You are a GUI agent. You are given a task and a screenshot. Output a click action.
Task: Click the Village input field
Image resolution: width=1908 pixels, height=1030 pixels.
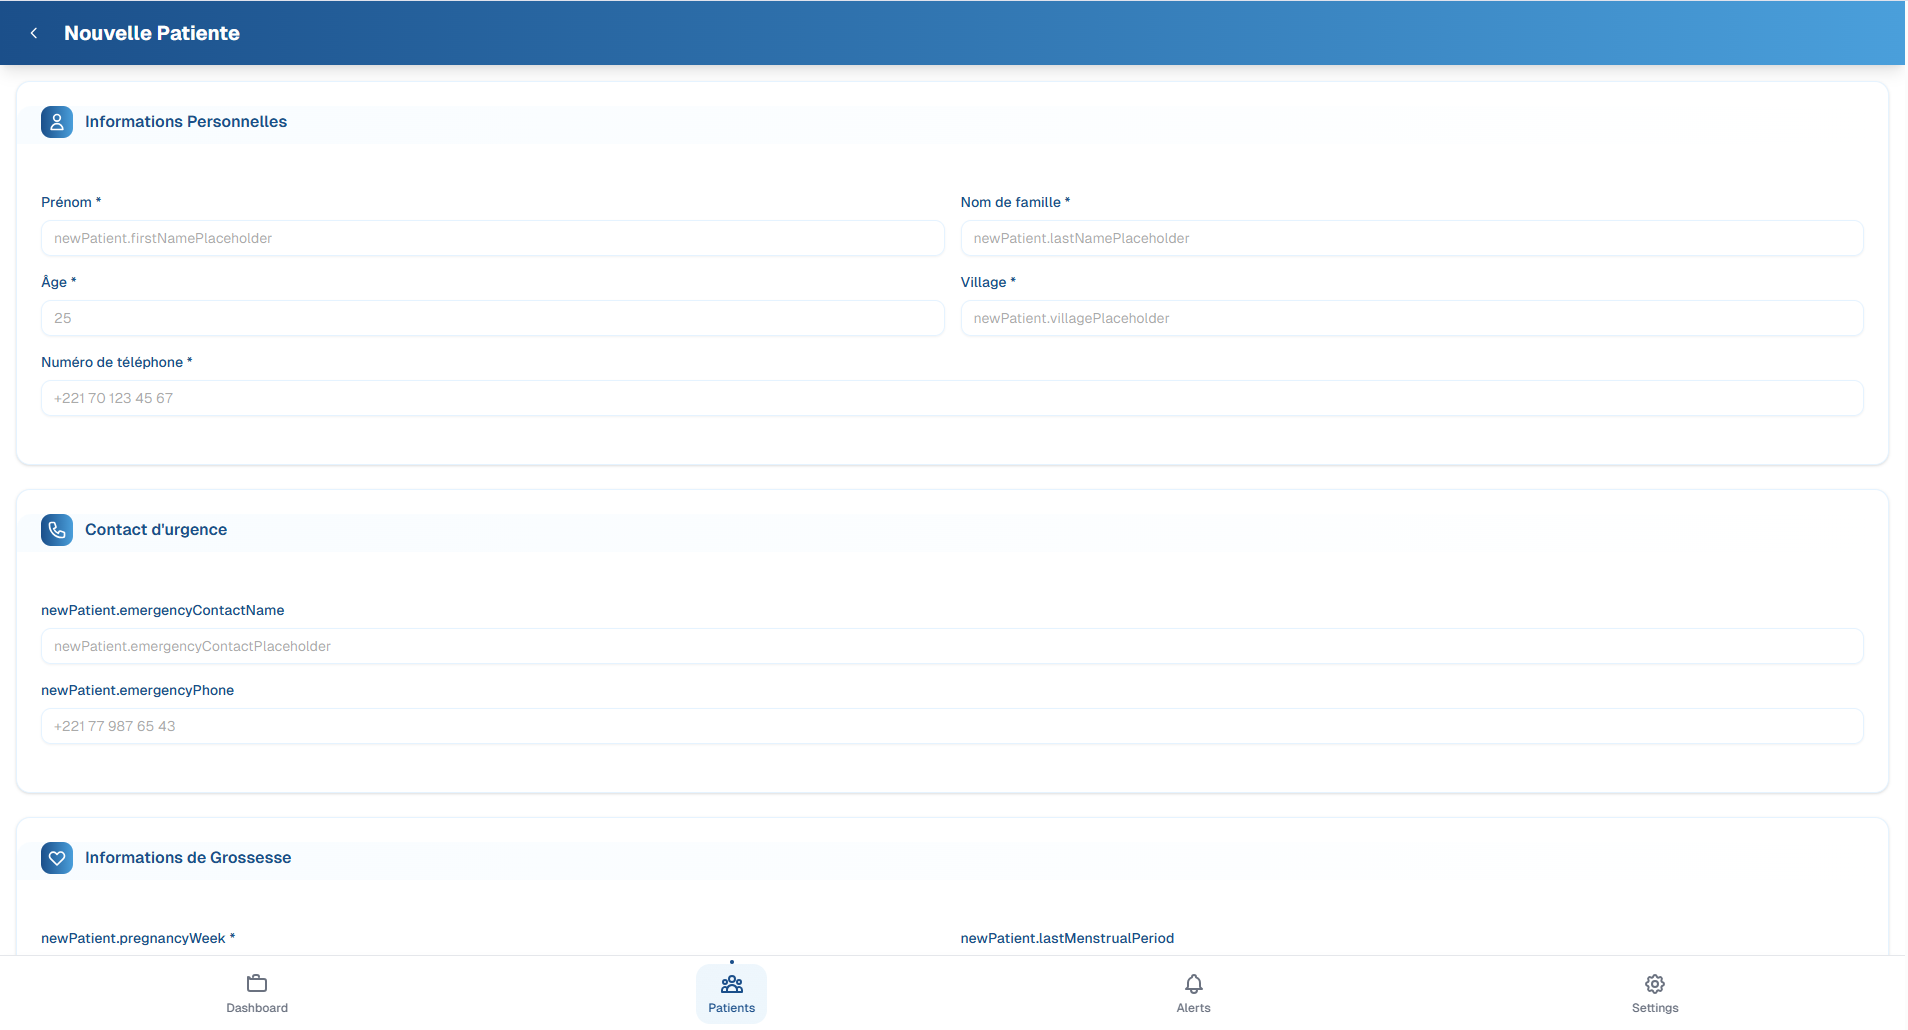(x=1411, y=318)
